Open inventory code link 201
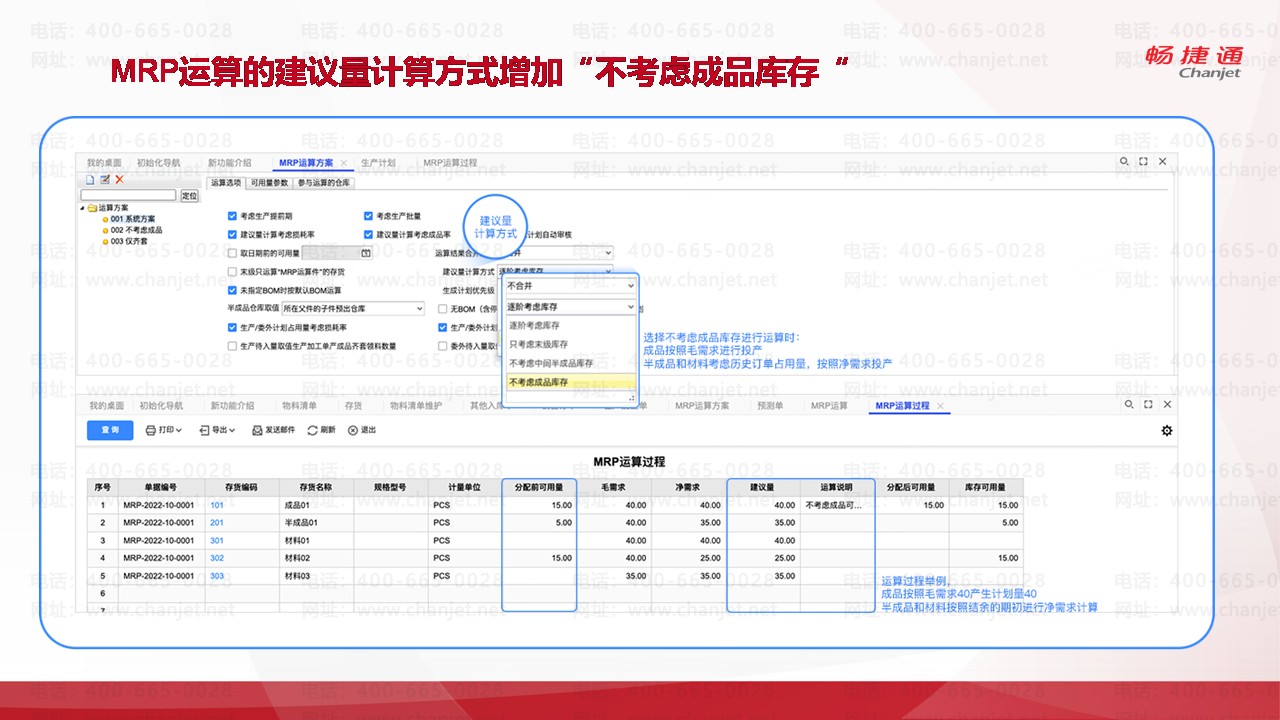The height and width of the screenshot is (720, 1280). [x=217, y=523]
